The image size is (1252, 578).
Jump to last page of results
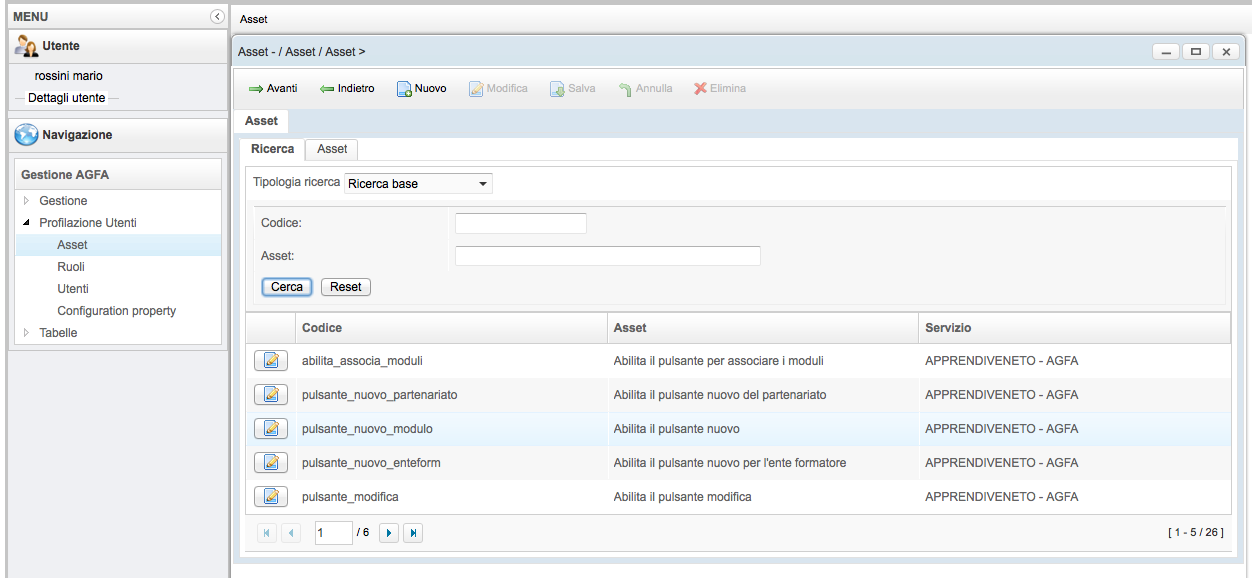(413, 533)
